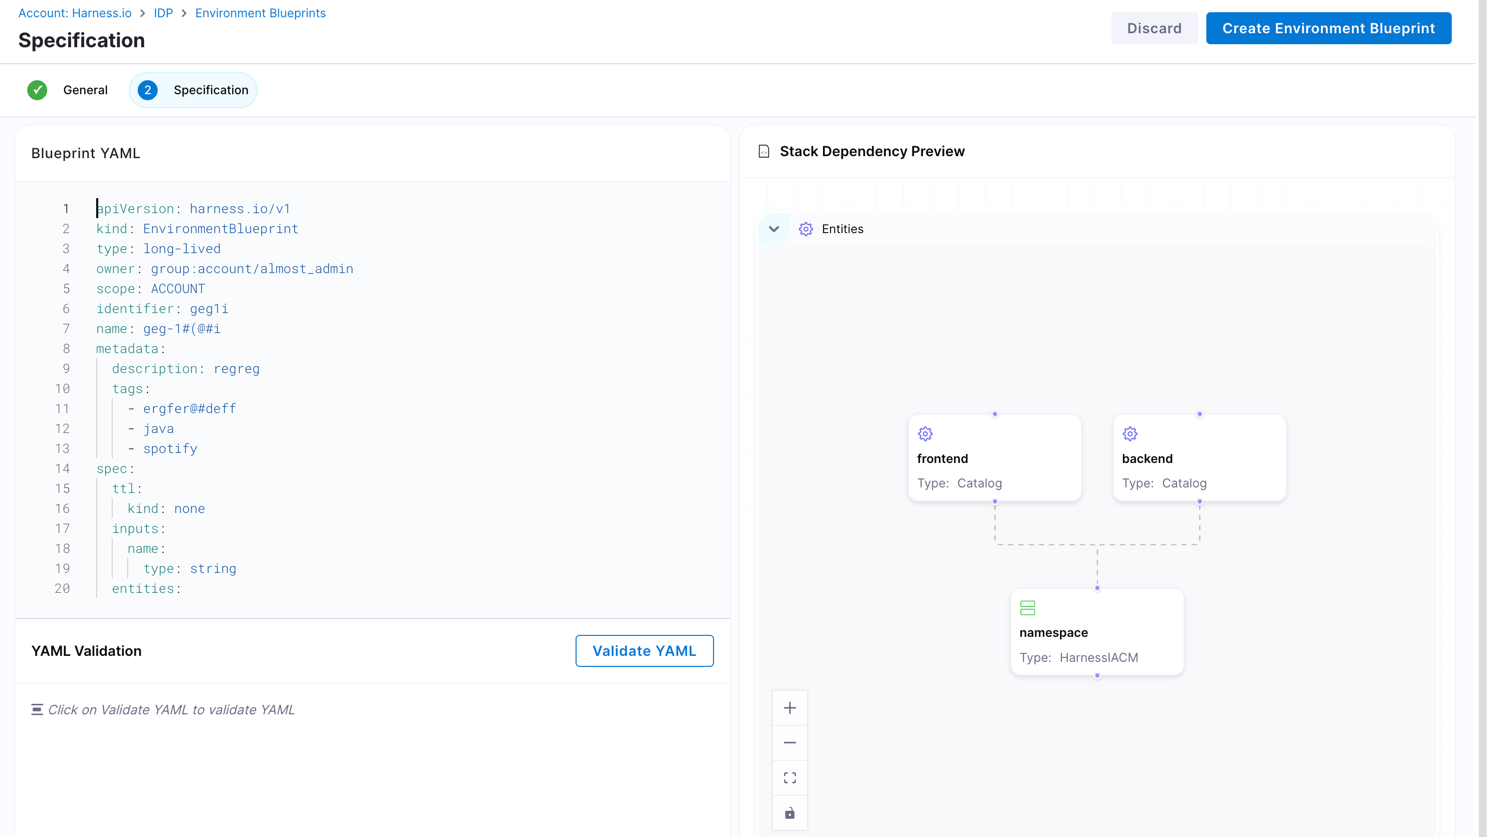Discard the blueprint changes
Screen dimensions: 1489x837
tap(1153, 28)
